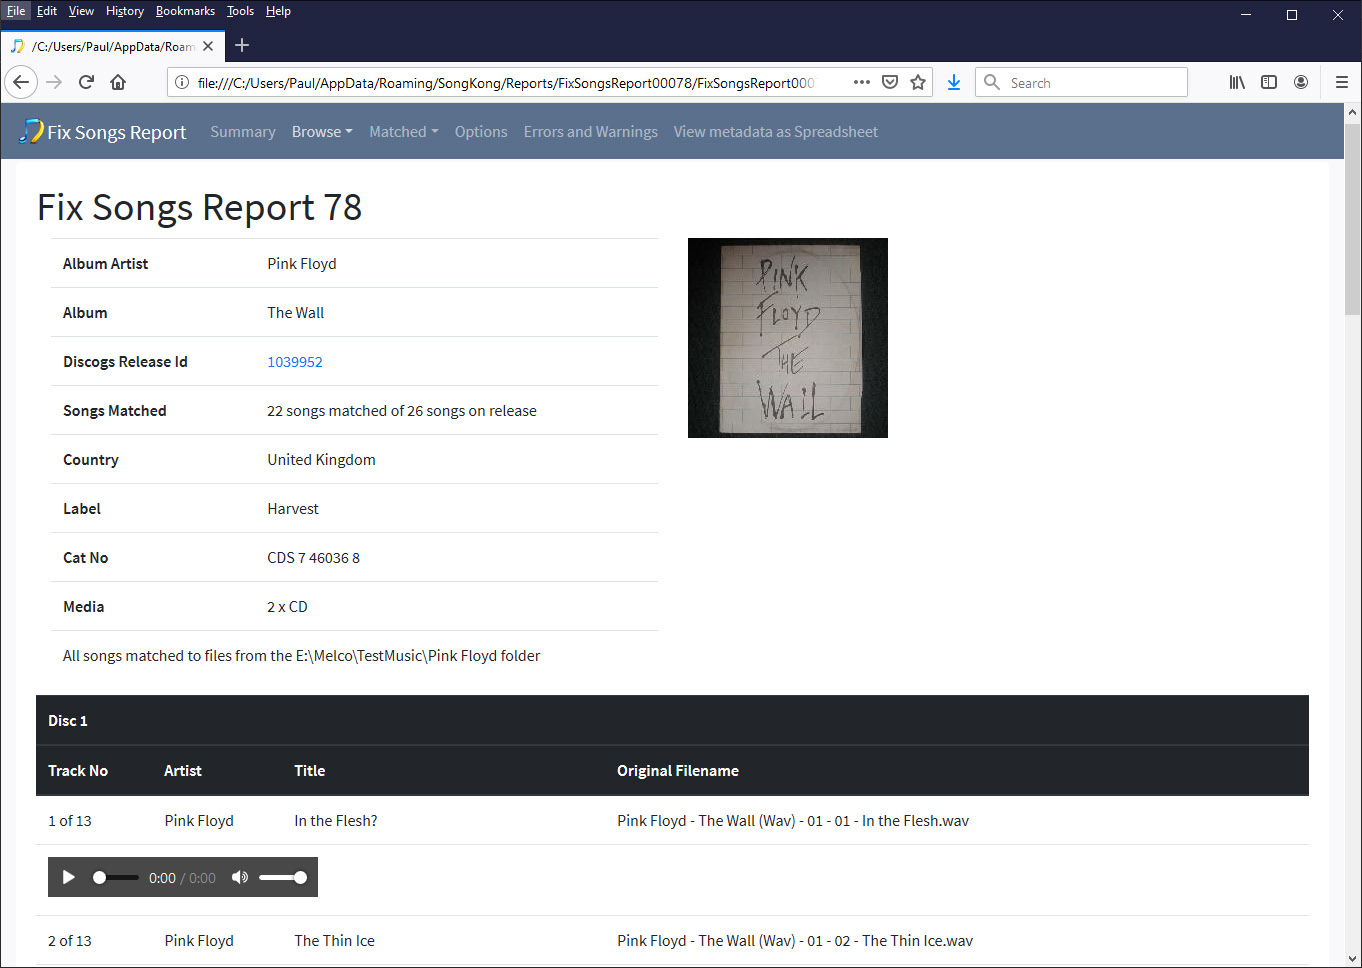Select 'The Thin Ice' title cell
Screen dimensions: 1362x968
(334, 940)
